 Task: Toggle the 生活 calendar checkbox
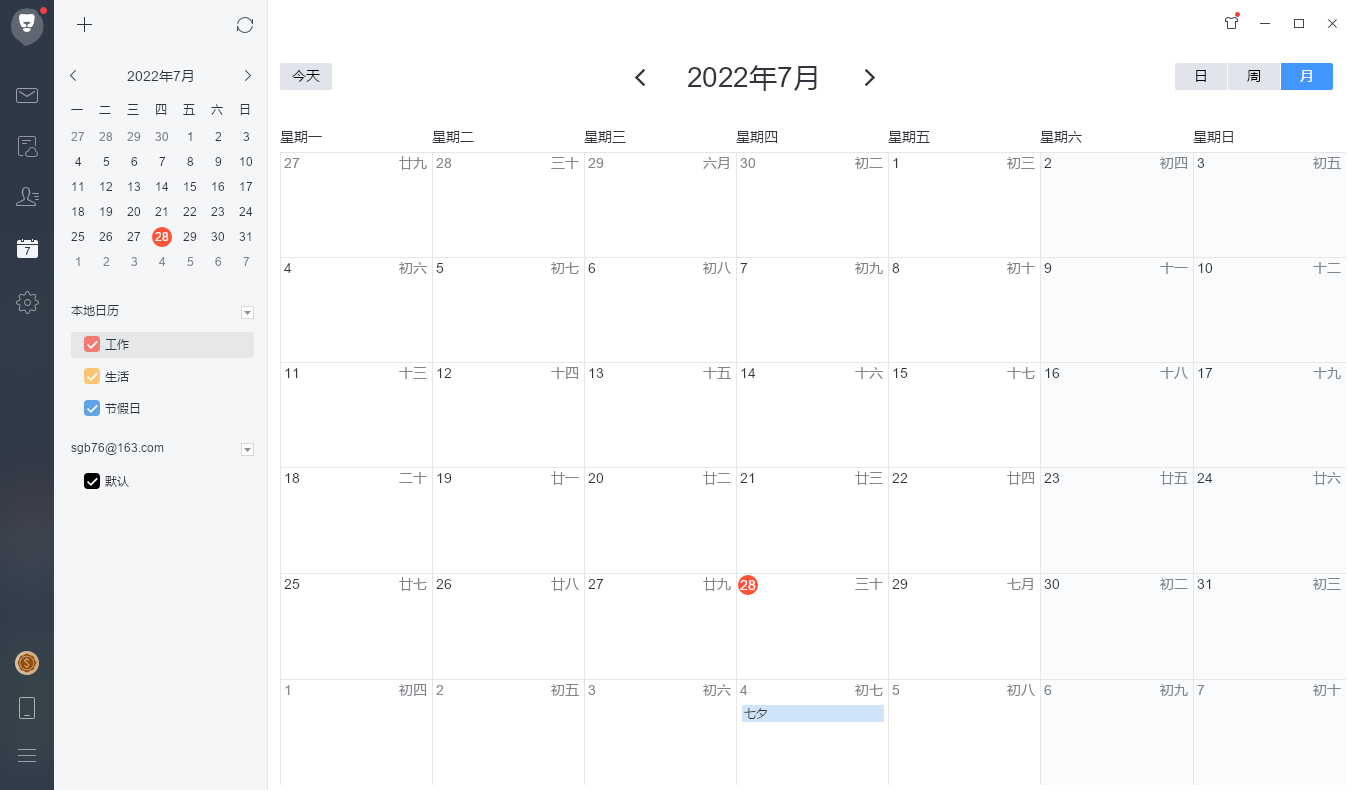pos(92,377)
